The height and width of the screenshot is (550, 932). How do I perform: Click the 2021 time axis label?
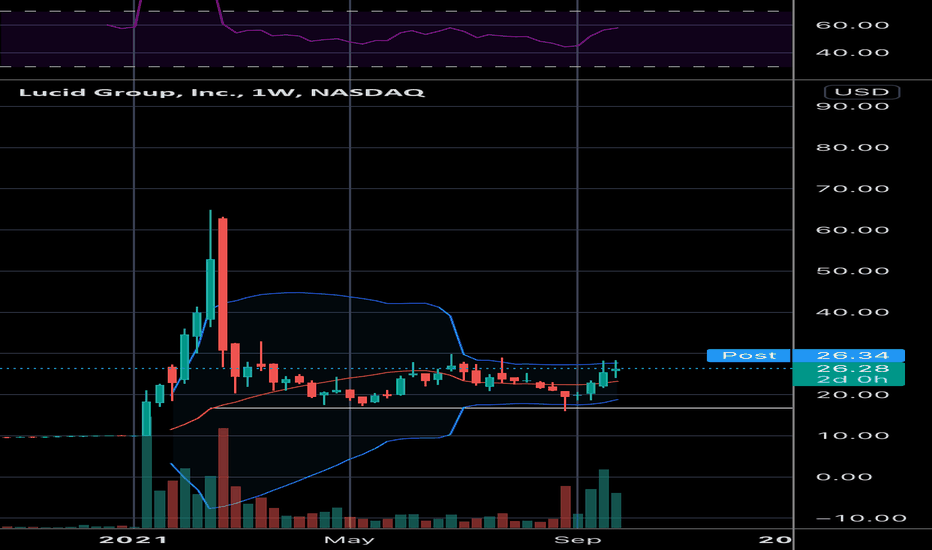click(x=133, y=540)
